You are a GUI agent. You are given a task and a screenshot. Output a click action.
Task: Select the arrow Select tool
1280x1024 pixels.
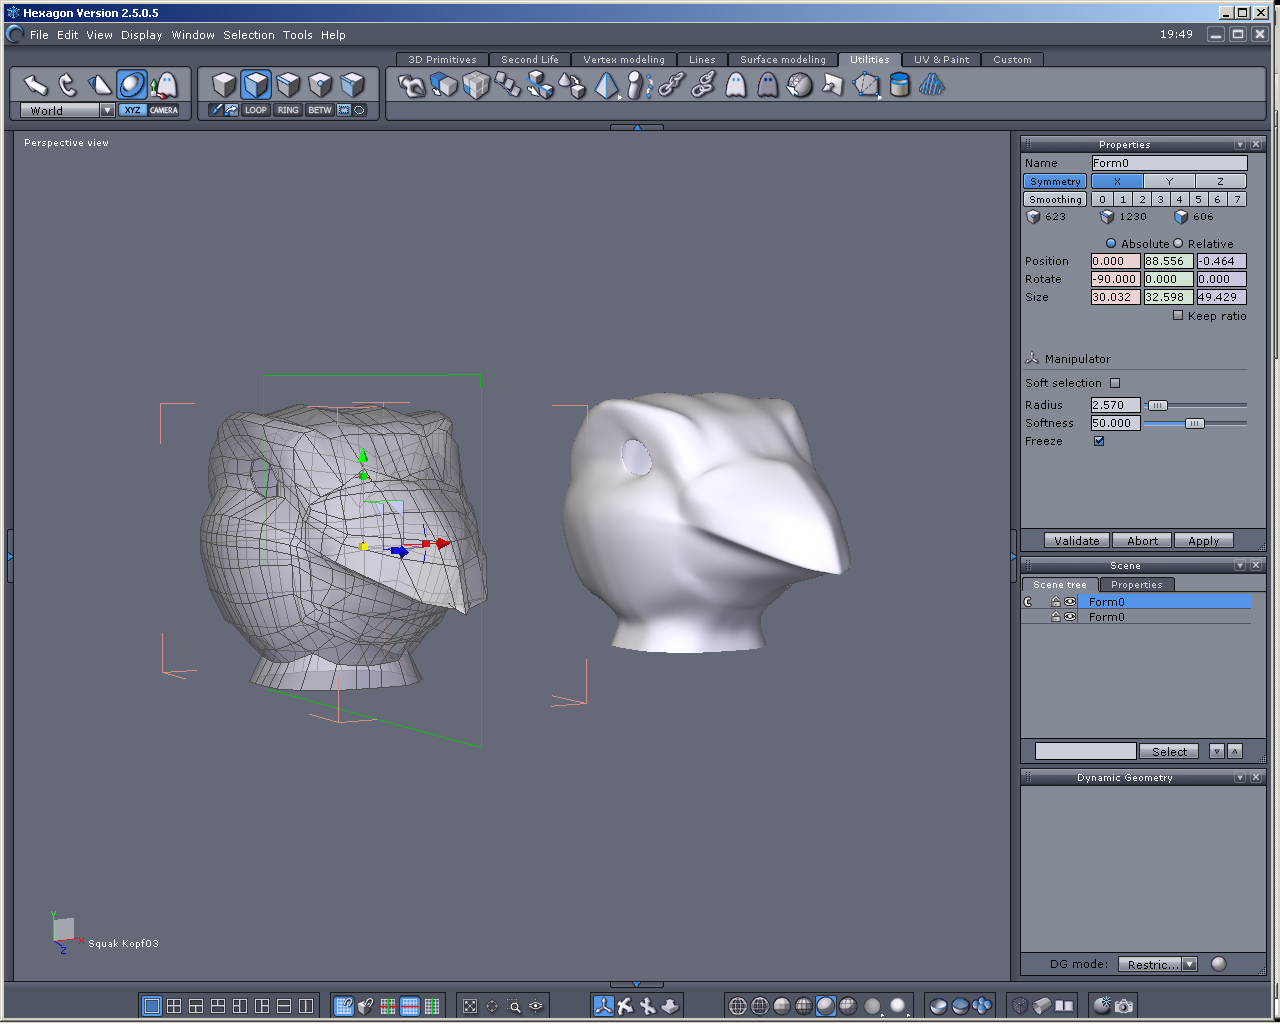pyautogui.click(x=35, y=85)
